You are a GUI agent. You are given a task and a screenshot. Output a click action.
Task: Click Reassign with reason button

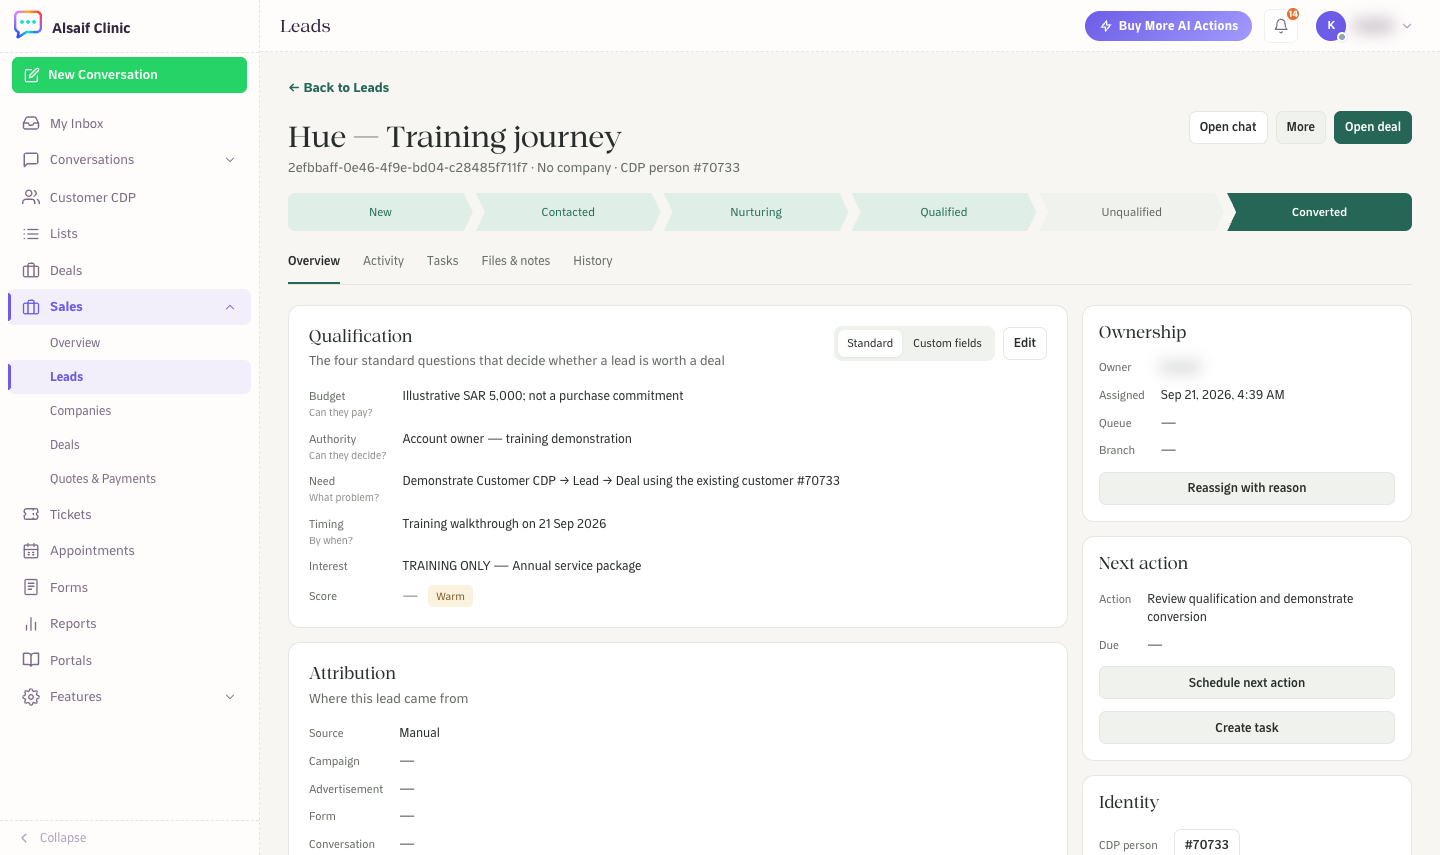click(x=1247, y=488)
